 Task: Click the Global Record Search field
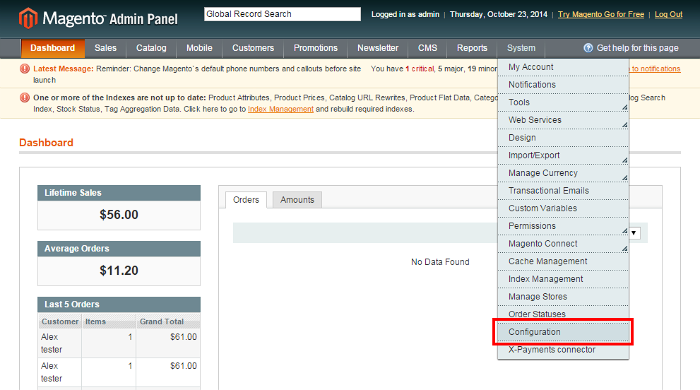(282, 14)
